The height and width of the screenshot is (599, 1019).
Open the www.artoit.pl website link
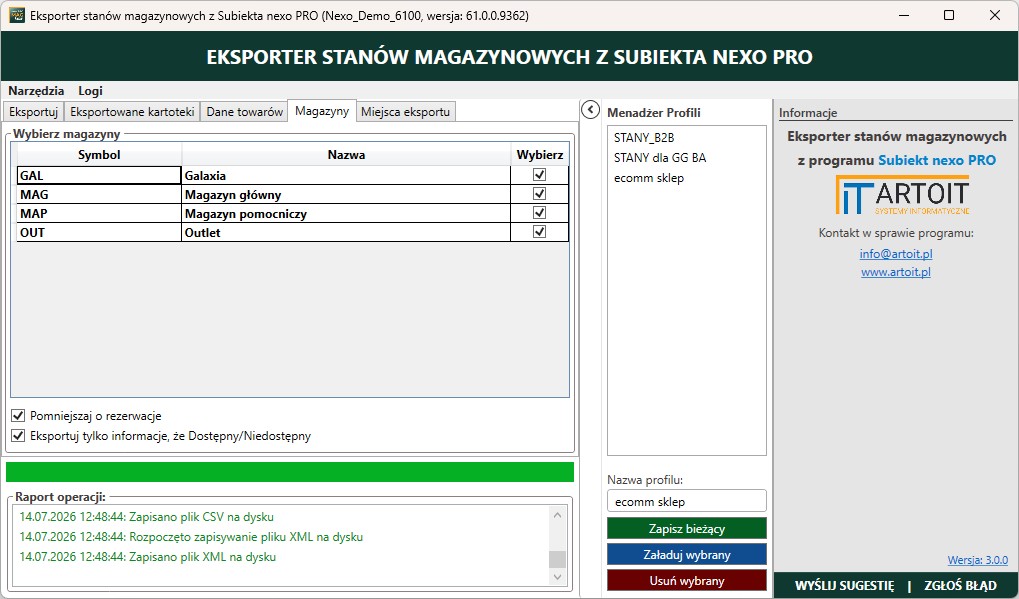896,272
